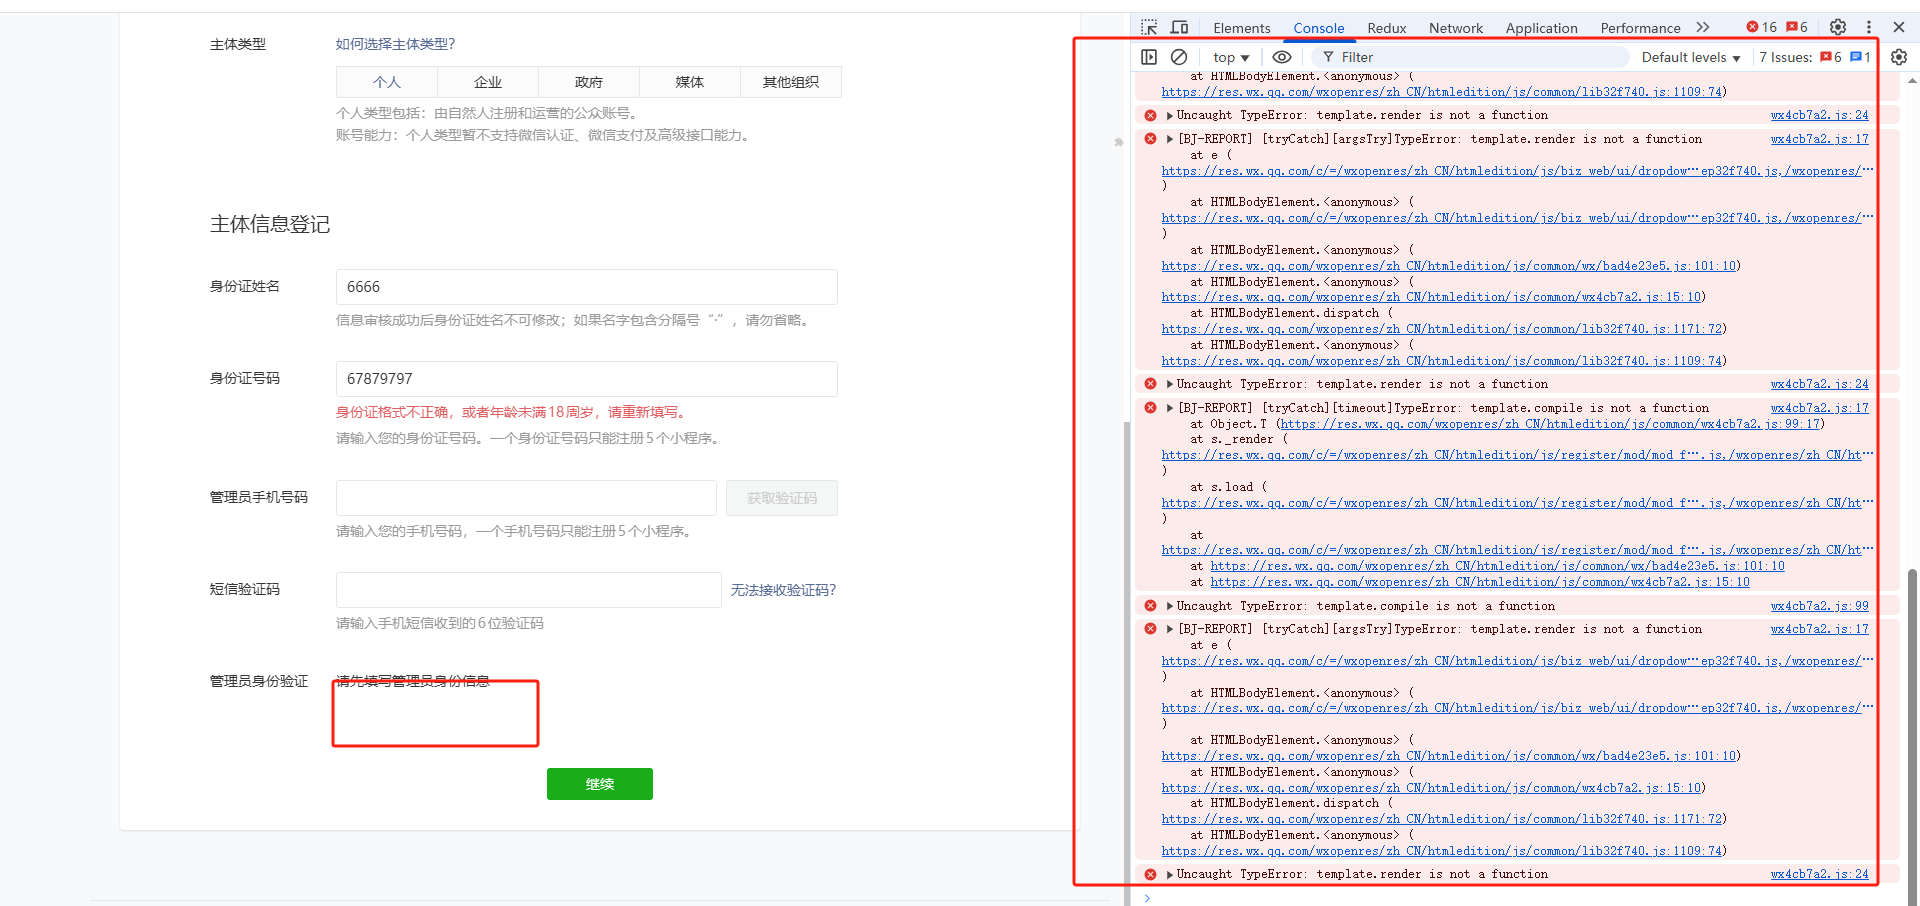The height and width of the screenshot is (906, 1920).
Task: Click the red 身份证格式不正确 error message
Action: coord(512,412)
